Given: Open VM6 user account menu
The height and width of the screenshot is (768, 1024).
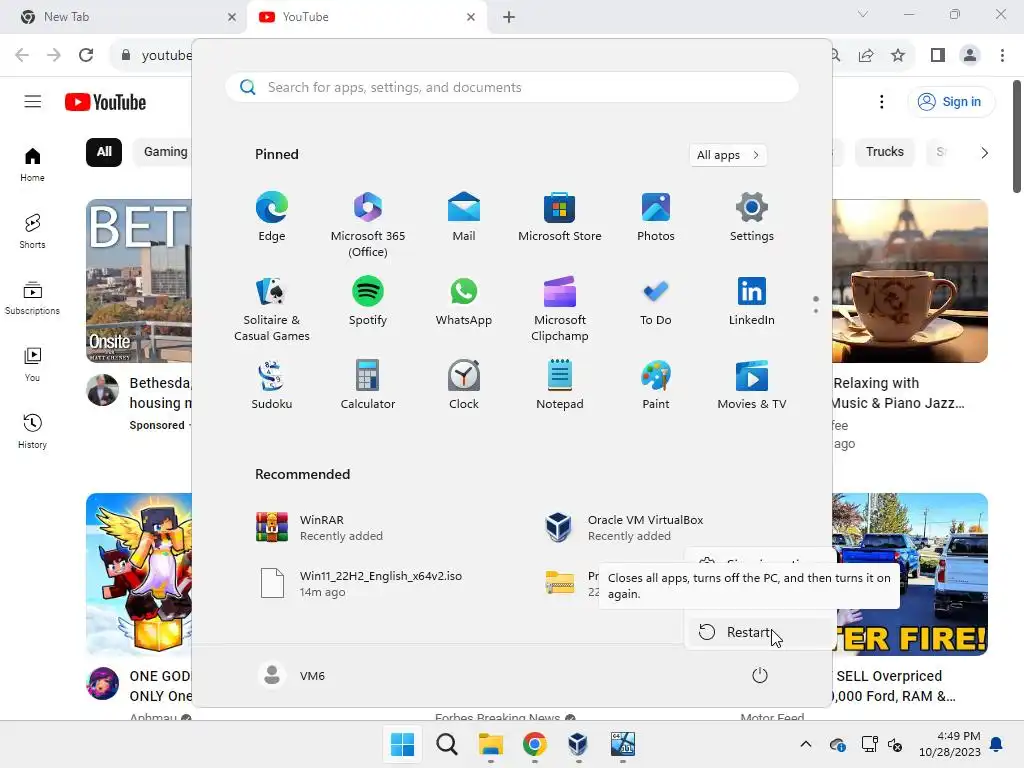Looking at the screenshot, I should (292, 675).
